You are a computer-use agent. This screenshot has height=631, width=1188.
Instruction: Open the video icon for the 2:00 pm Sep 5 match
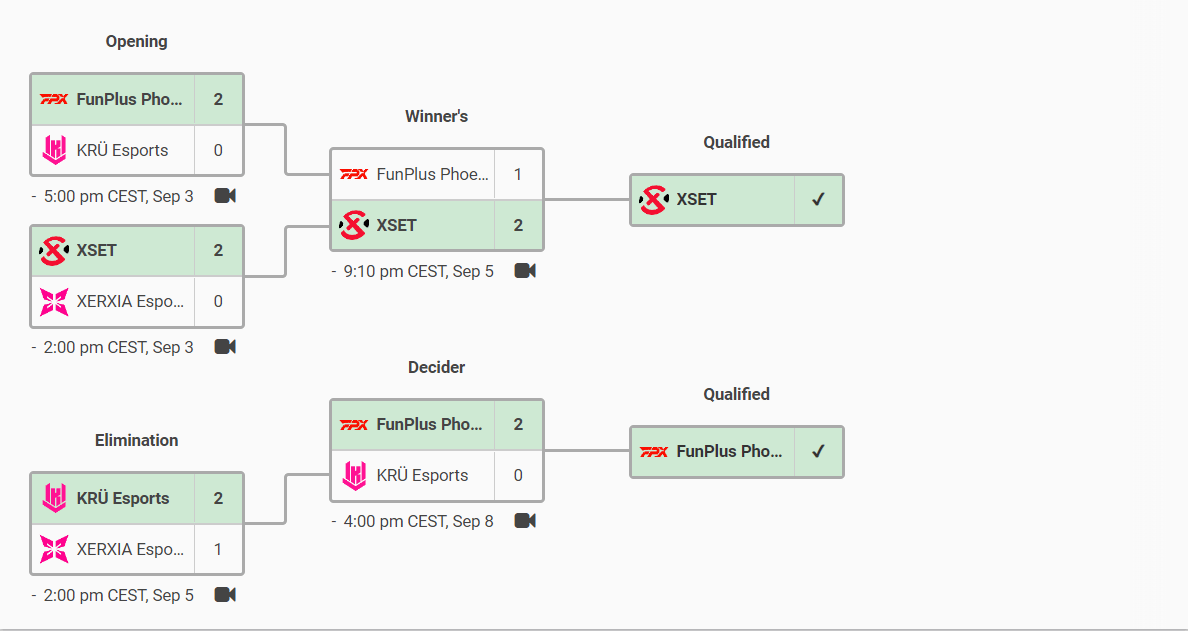pyautogui.click(x=225, y=595)
